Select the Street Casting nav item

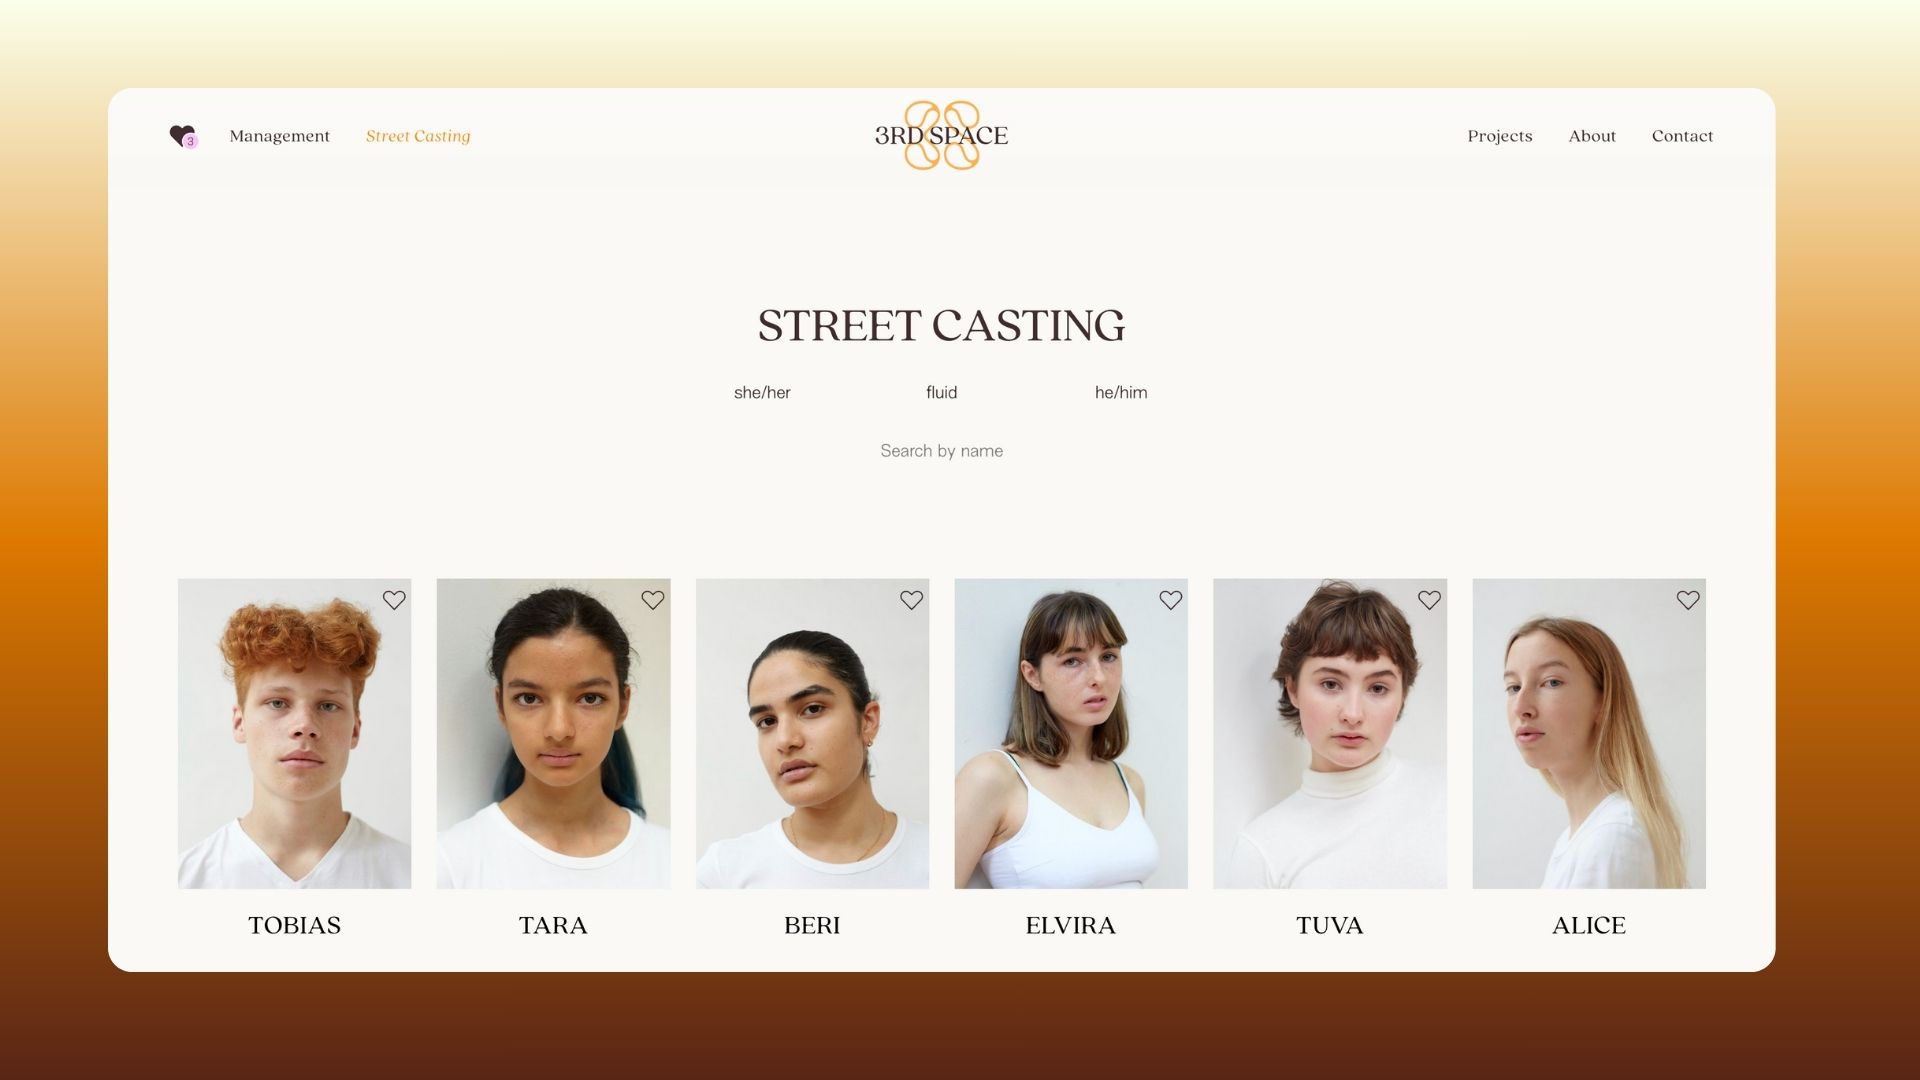click(x=418, y=136)
